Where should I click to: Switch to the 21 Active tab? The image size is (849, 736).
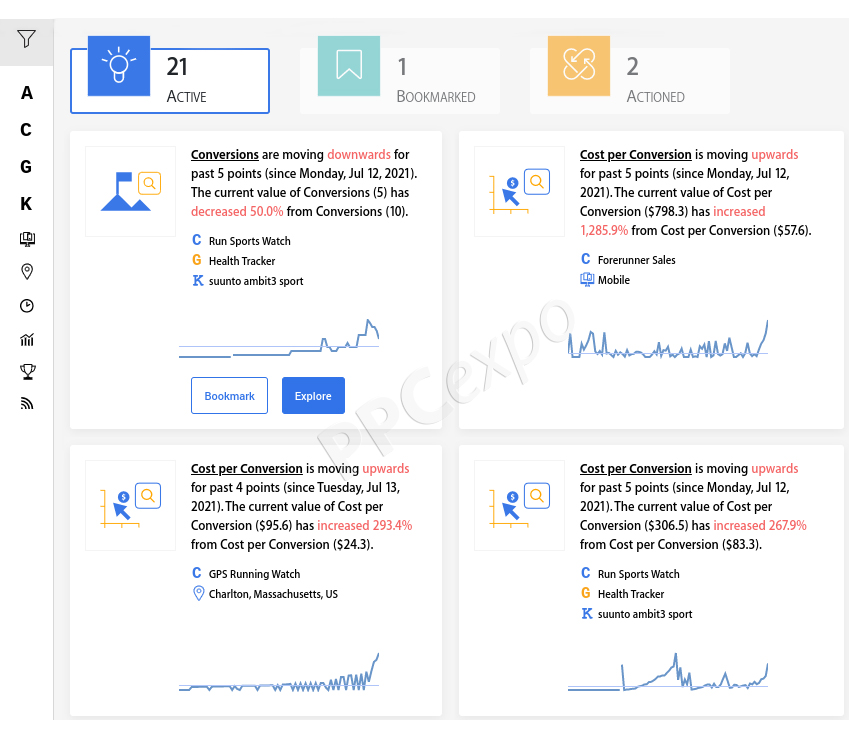click(170, 81)
